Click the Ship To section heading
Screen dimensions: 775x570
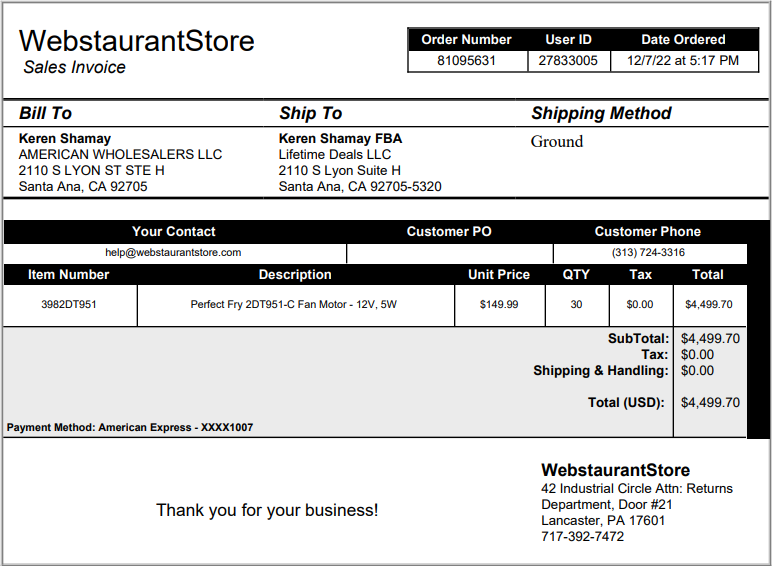click(x=311, y=114)
